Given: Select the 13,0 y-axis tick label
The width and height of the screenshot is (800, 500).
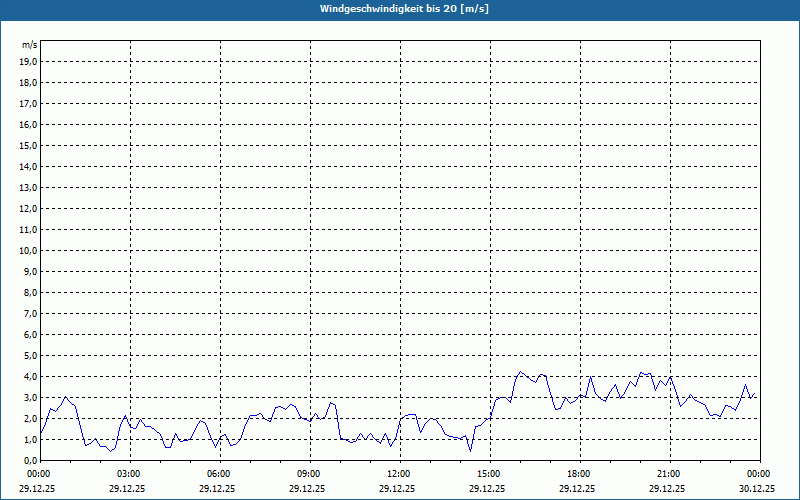Looking at the screenshot, I should (x=28, y=187).
